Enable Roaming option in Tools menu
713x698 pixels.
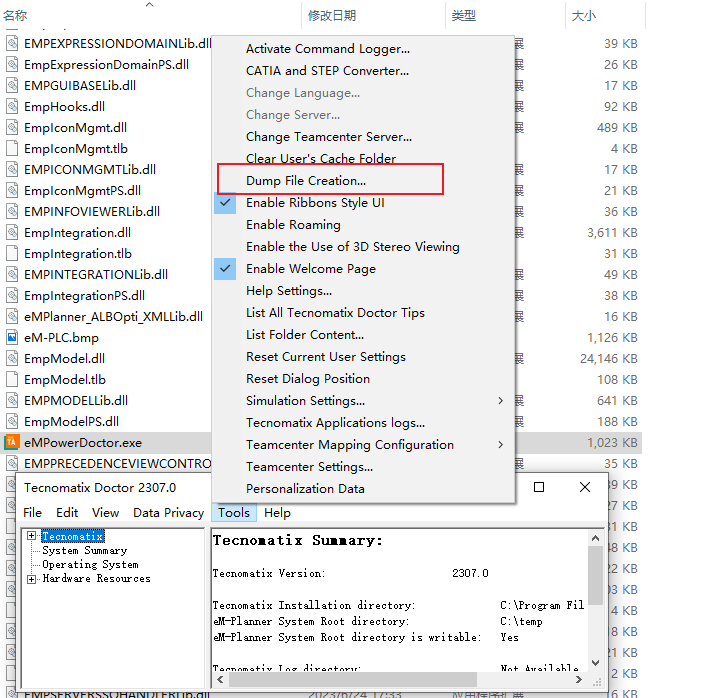click(293, 225)
